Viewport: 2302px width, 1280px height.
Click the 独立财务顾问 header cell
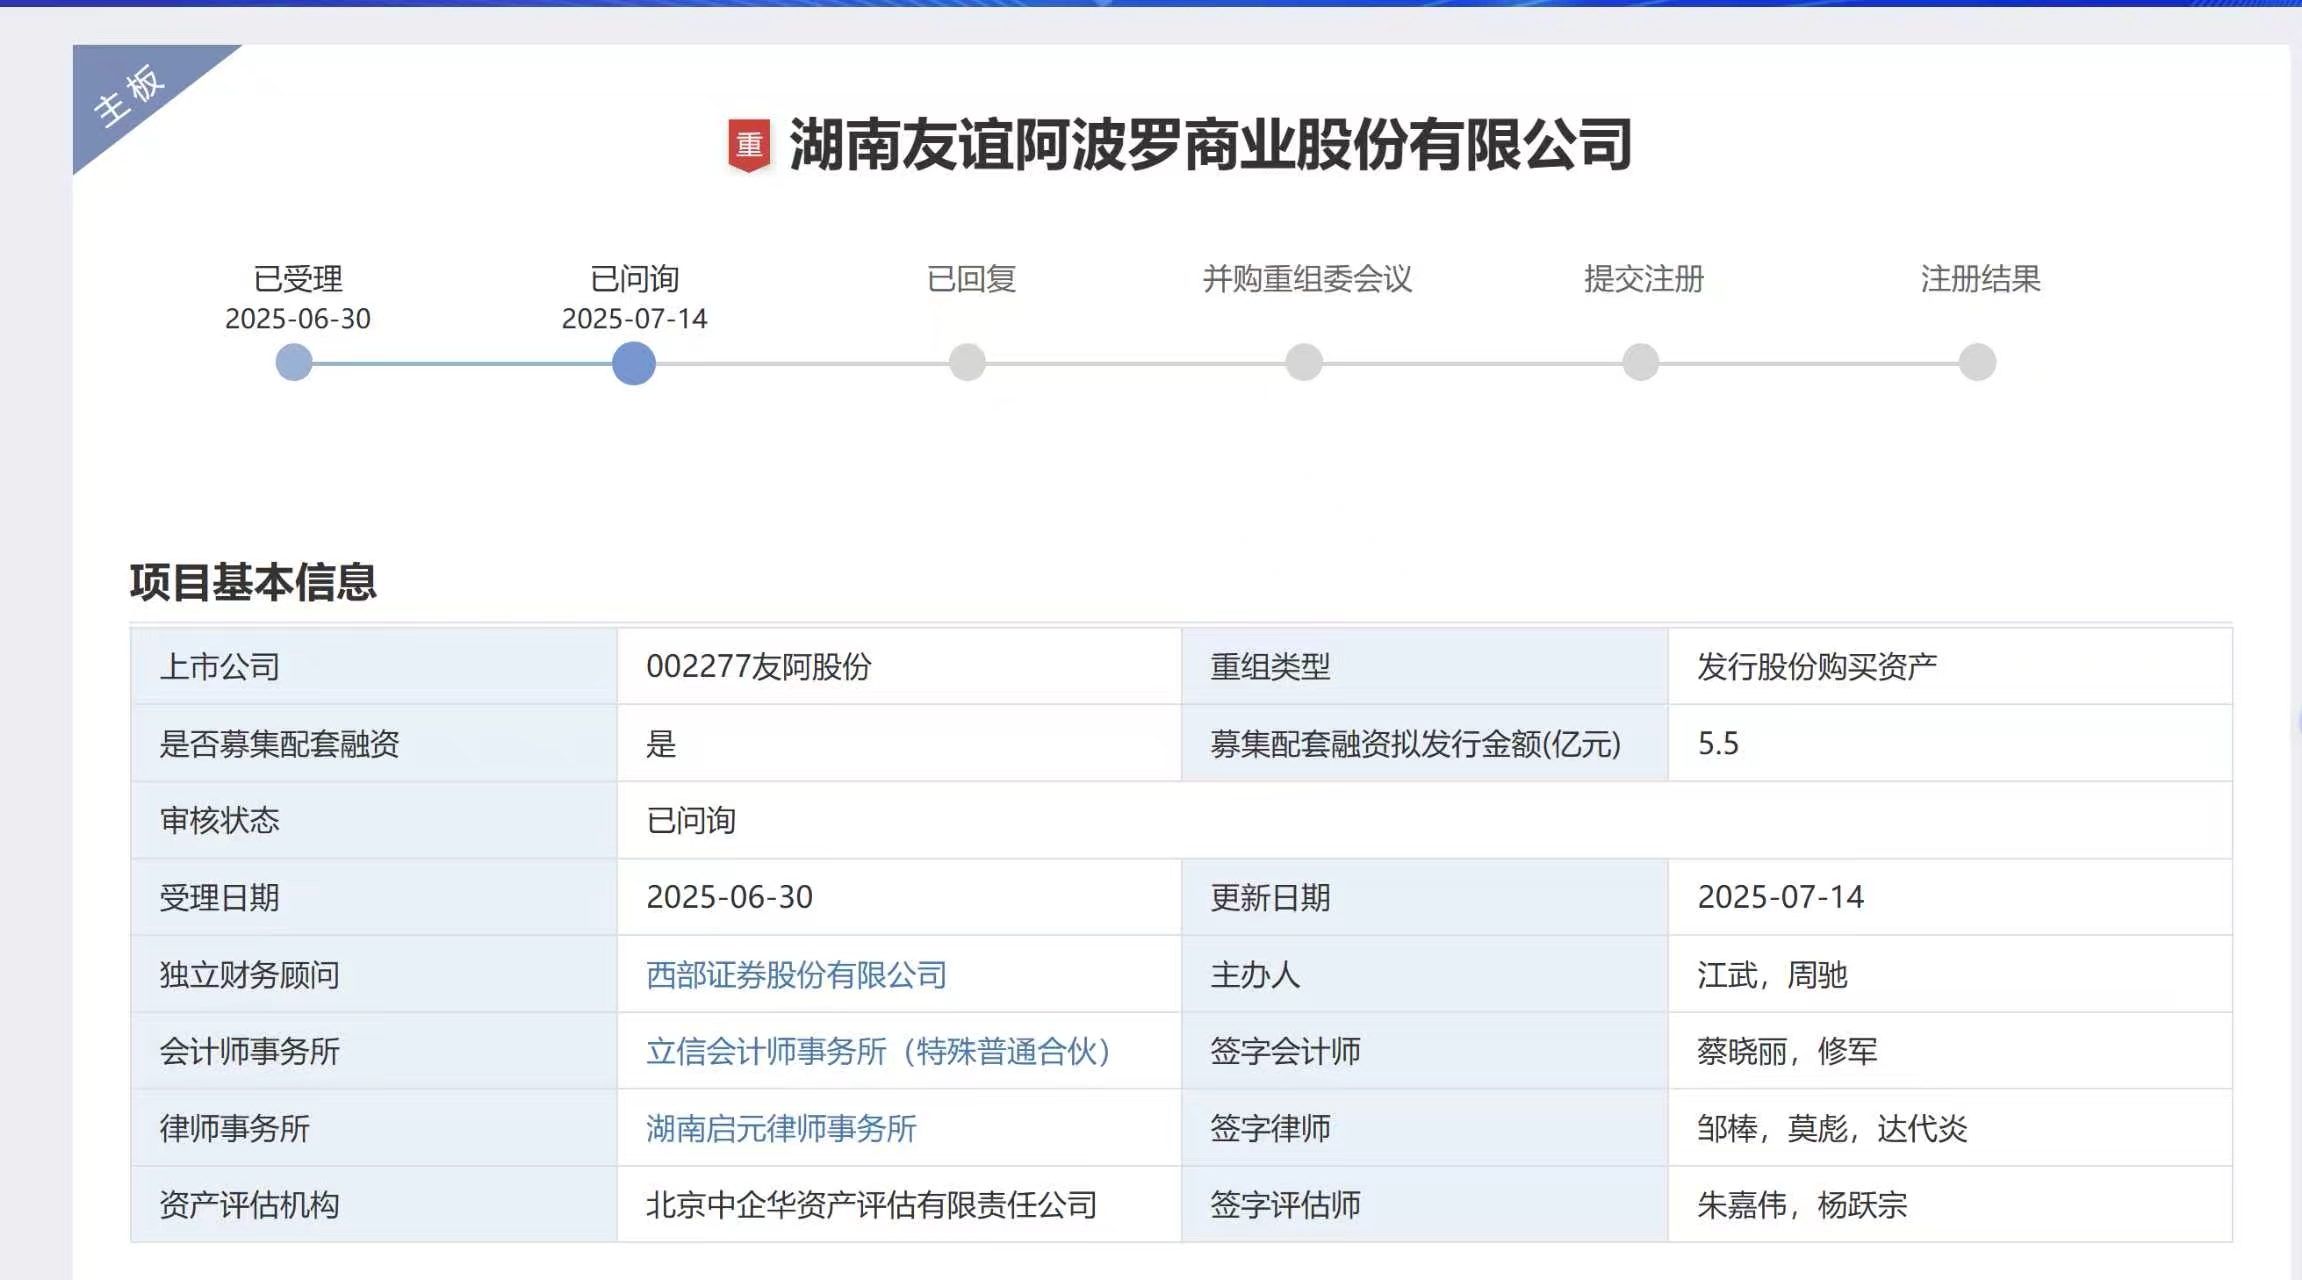tap(374, 974)
